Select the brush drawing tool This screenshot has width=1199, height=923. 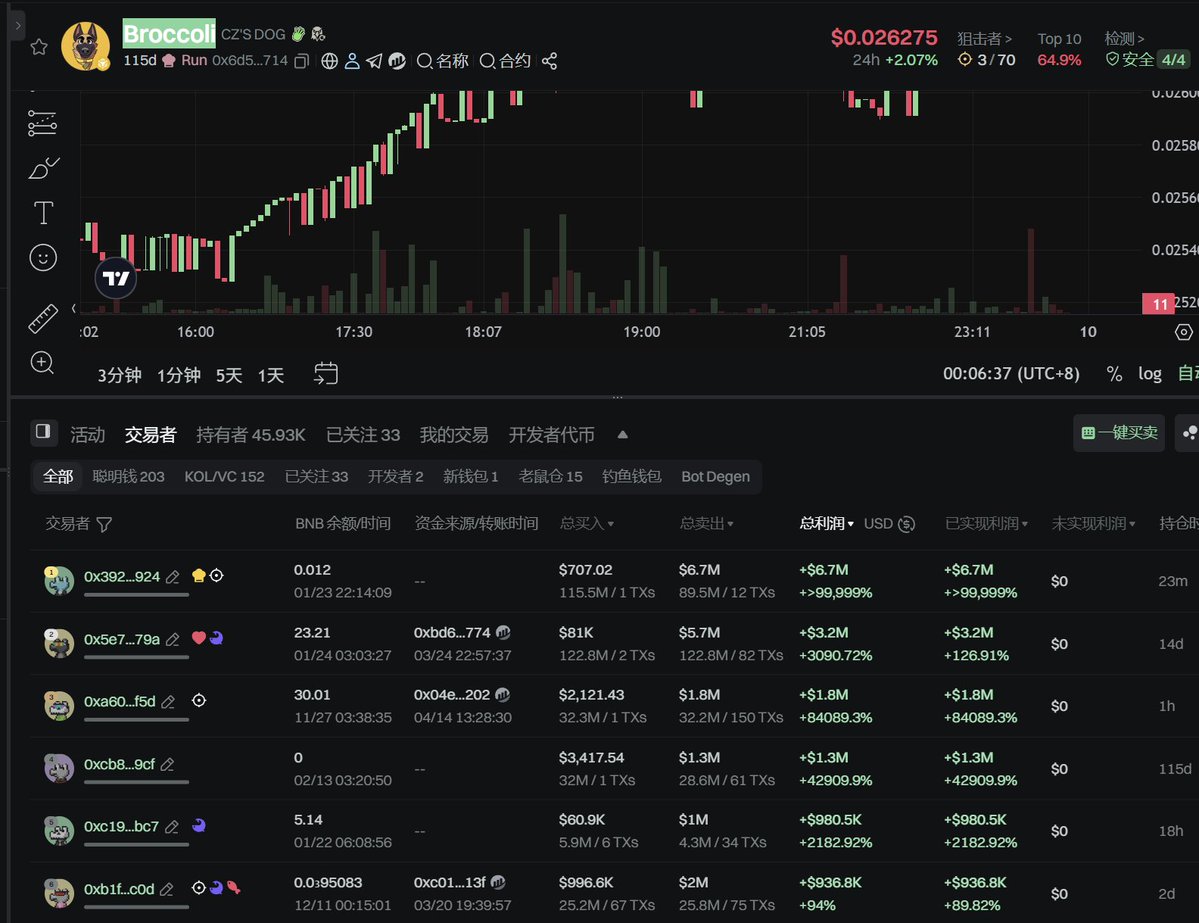[x=44, y=167]
